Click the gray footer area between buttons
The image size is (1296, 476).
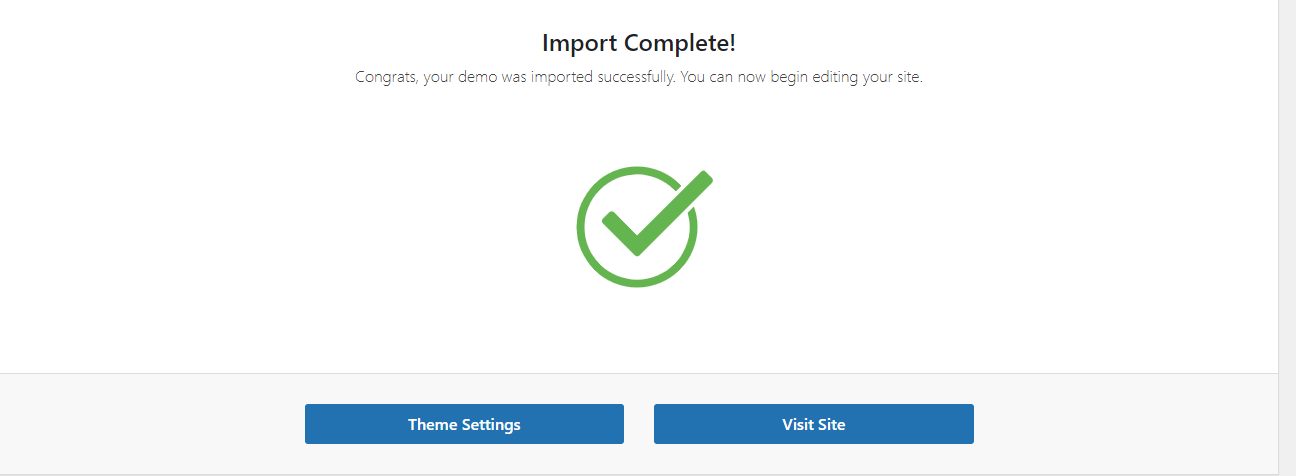639,424
